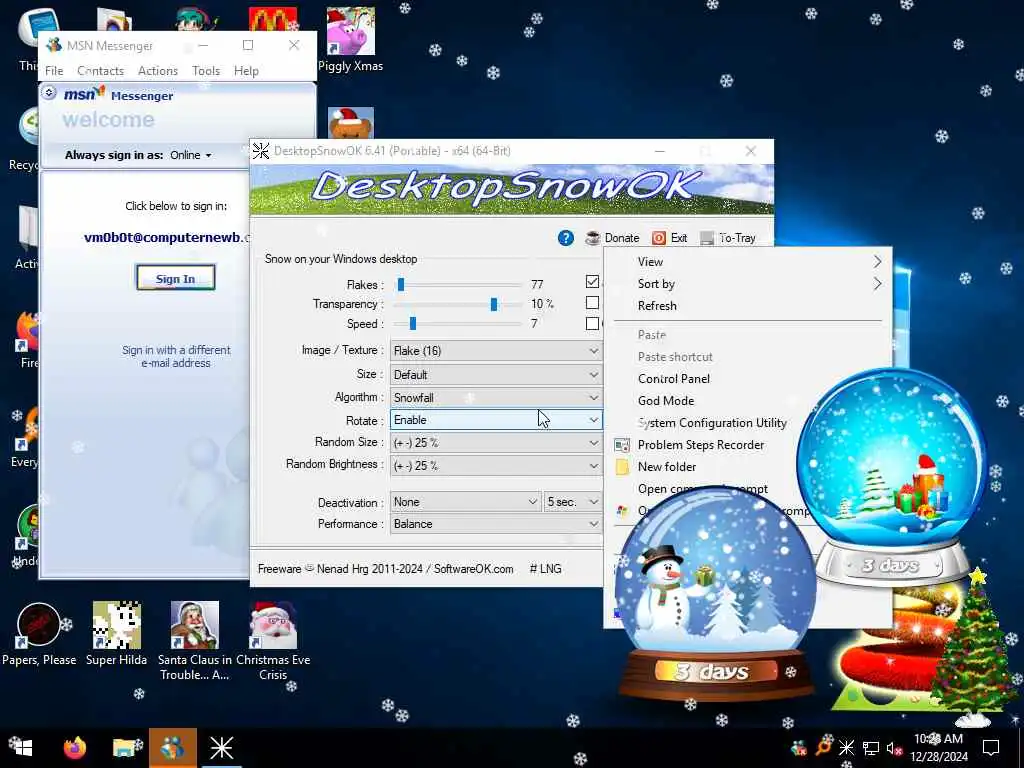This screenshot has width=1024, height=768.
Task: Open Super Hilda desktop icon
Action: point(116,634)
